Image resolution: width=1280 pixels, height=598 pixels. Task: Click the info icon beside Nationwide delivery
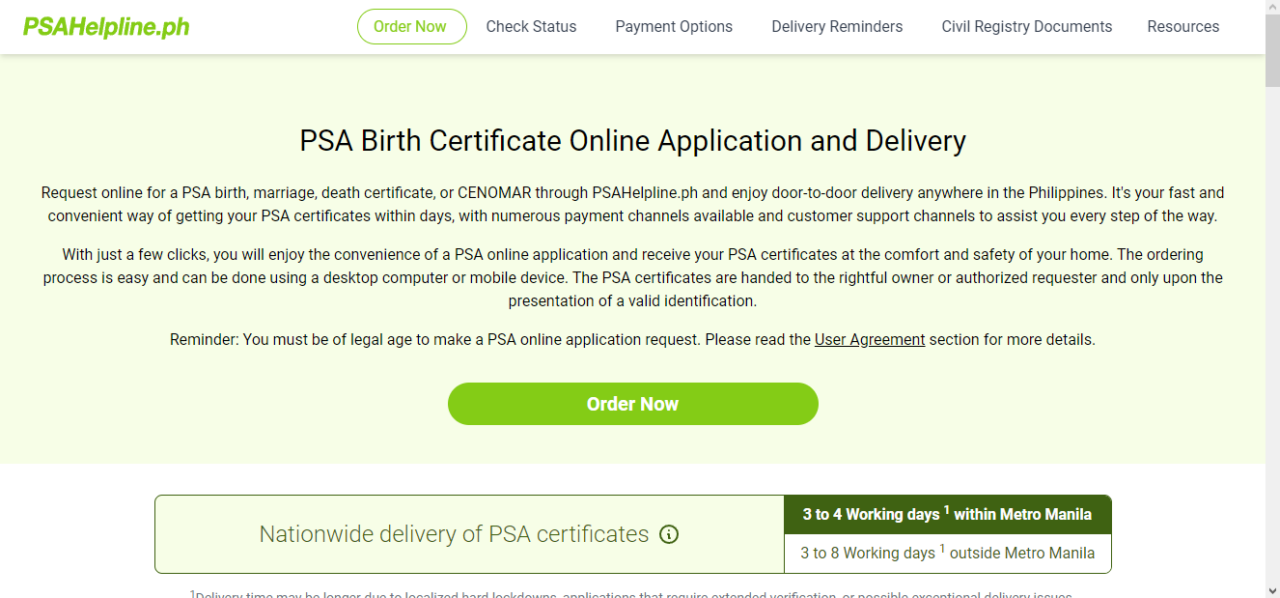(x=669, y=534)
